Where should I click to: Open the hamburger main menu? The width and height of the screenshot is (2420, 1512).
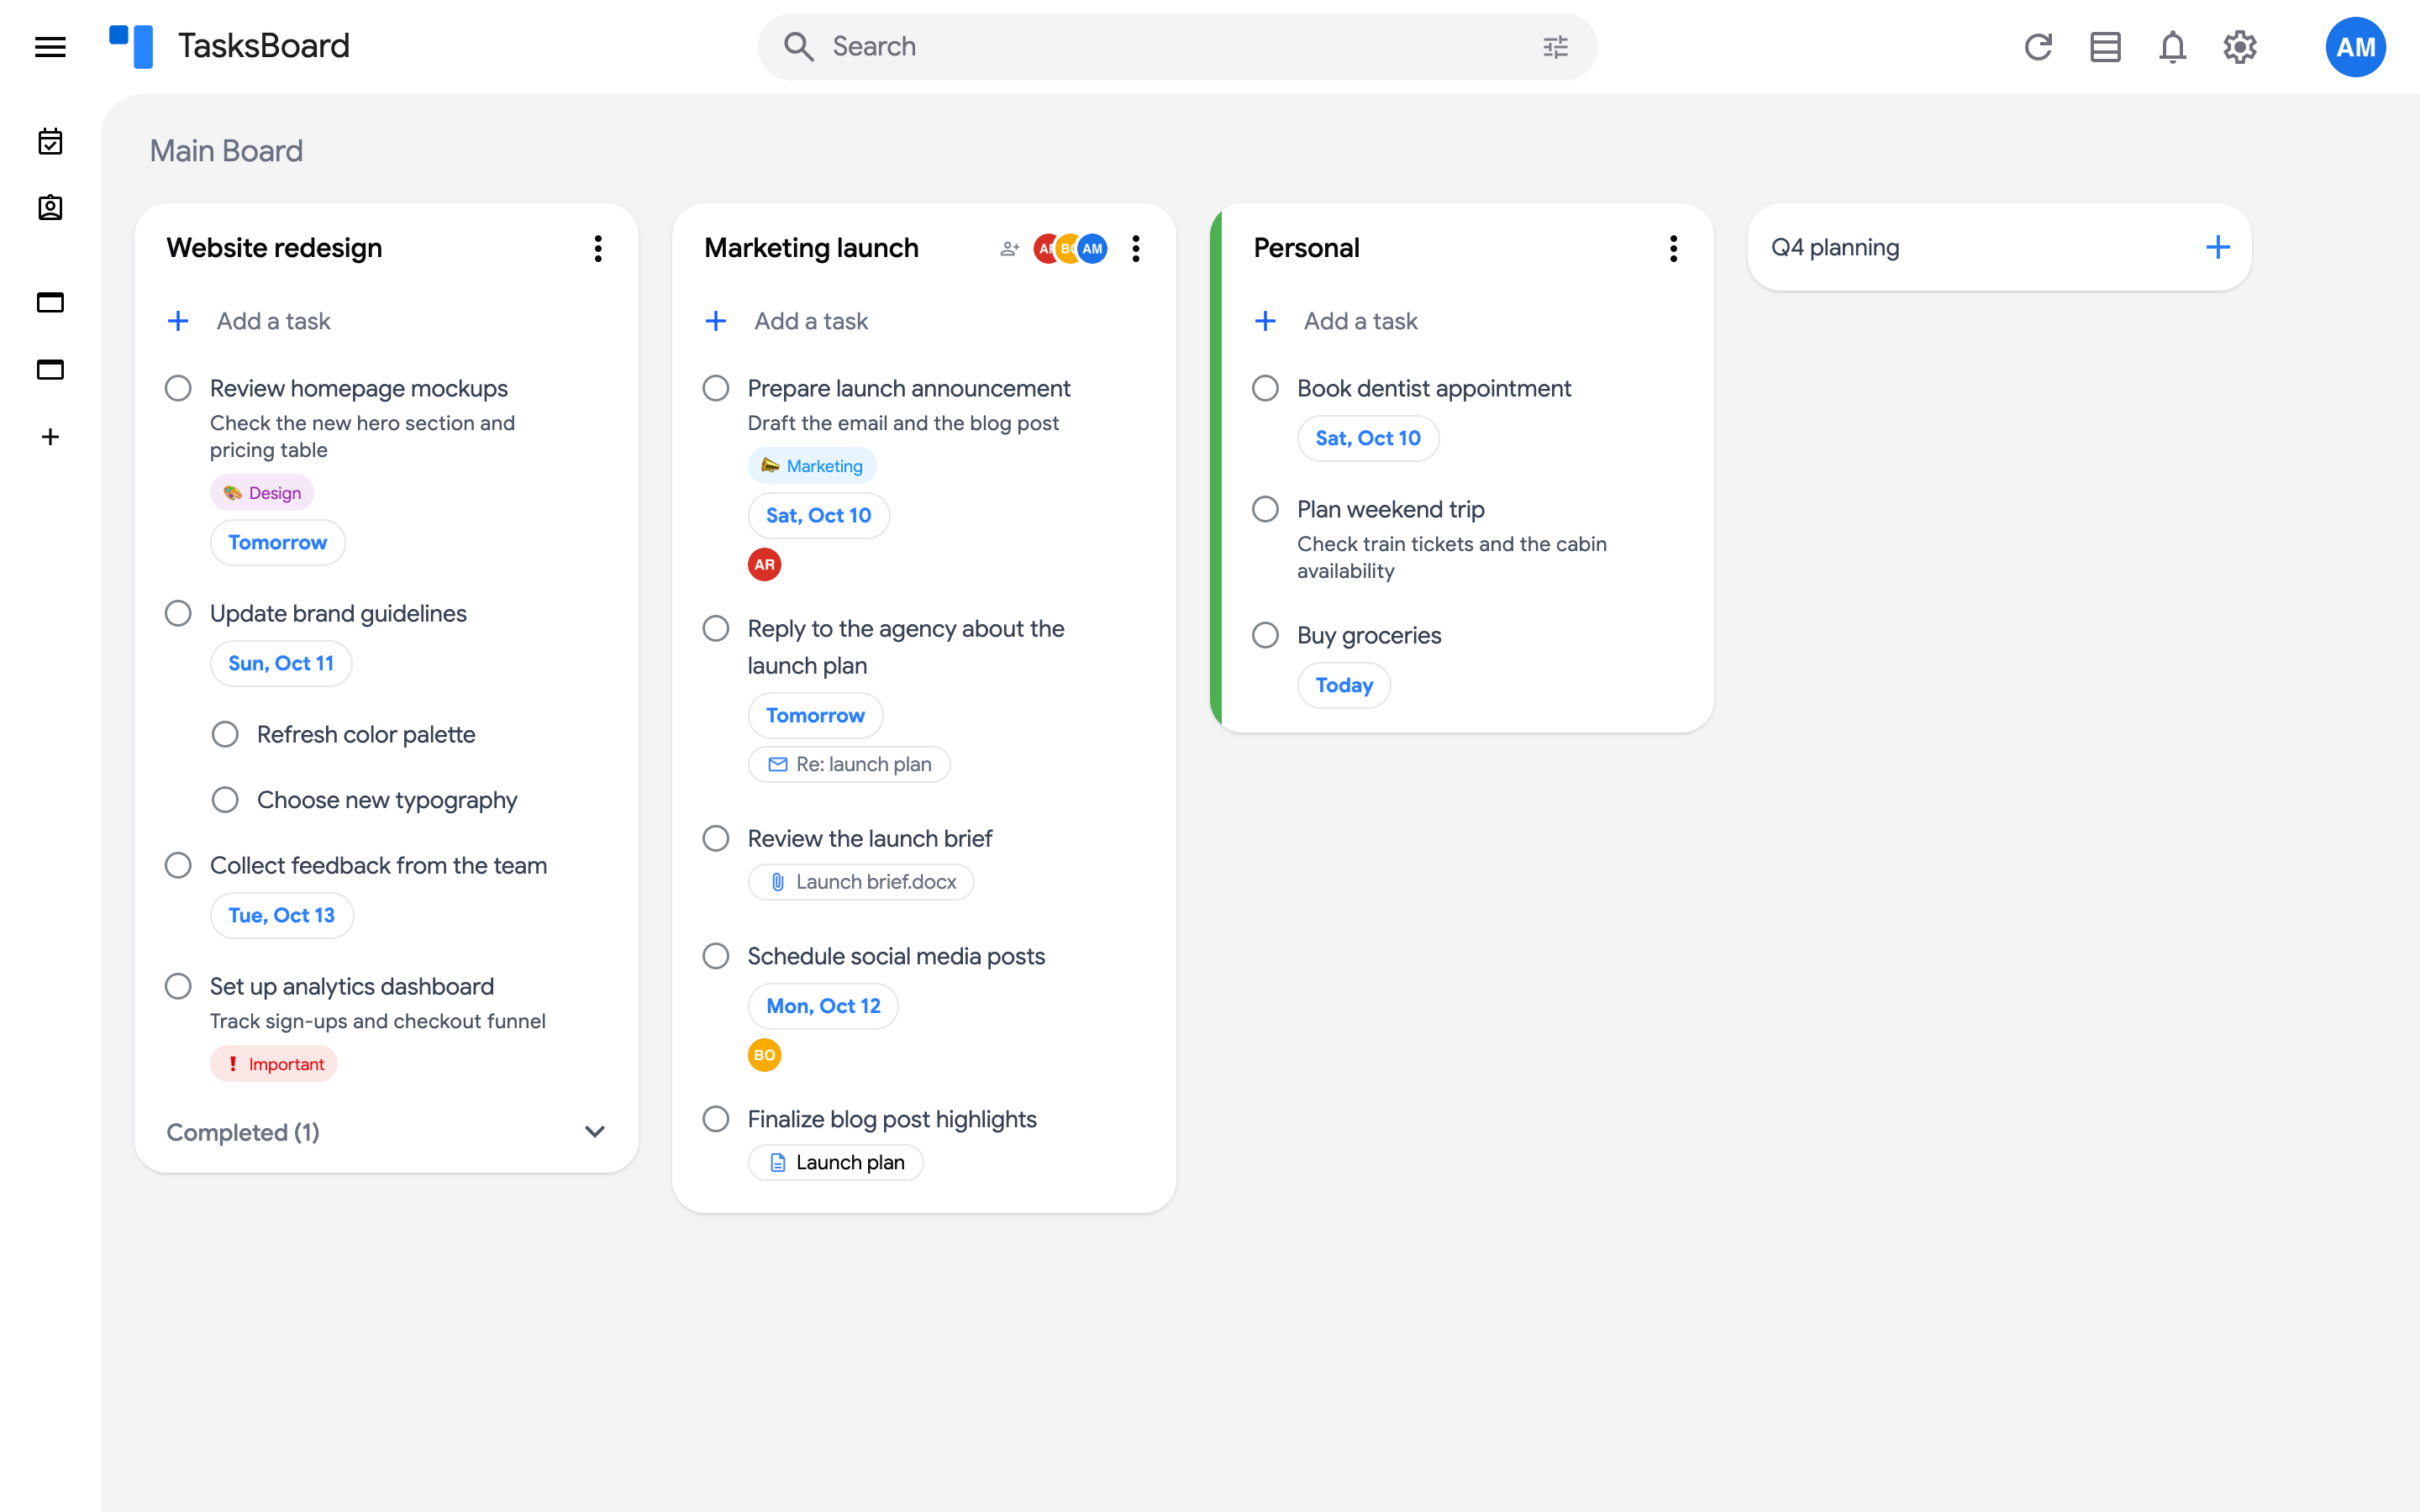[x=50, y=47]
